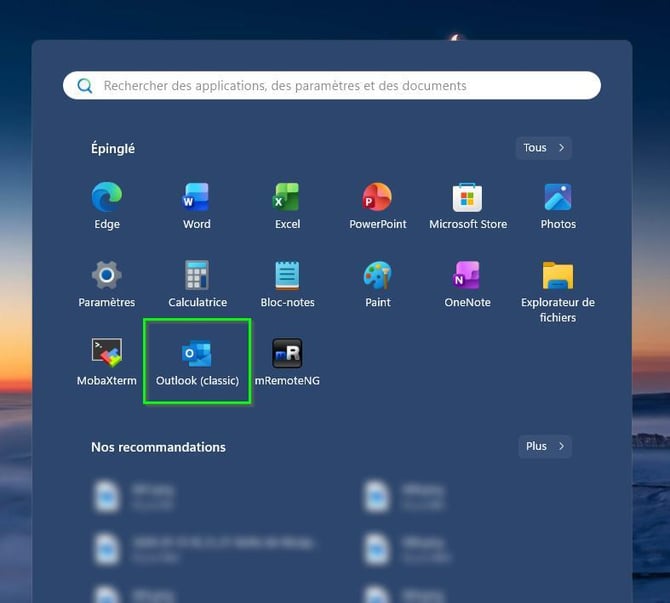Launch OneNote from pinned apps
Screen dimensions: 670x603
coord(467,284)
